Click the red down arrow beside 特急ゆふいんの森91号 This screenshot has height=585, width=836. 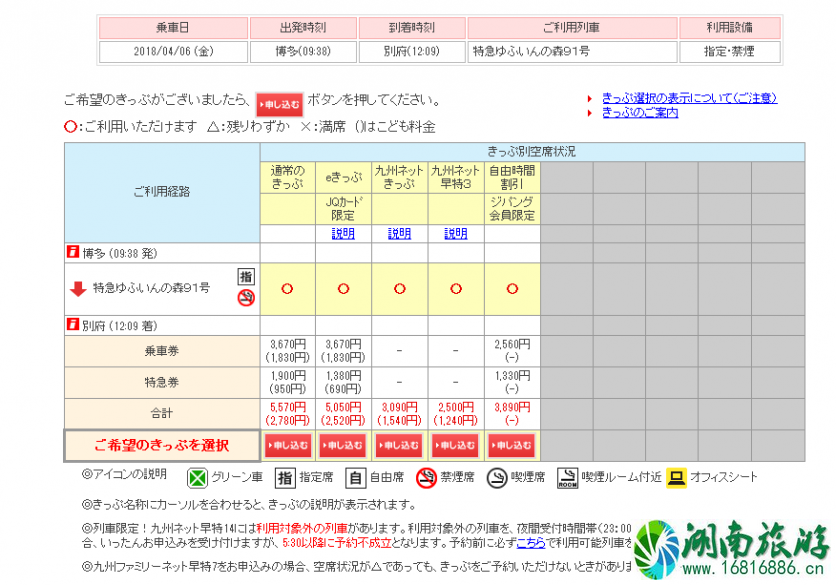click(x=78, y=289)
